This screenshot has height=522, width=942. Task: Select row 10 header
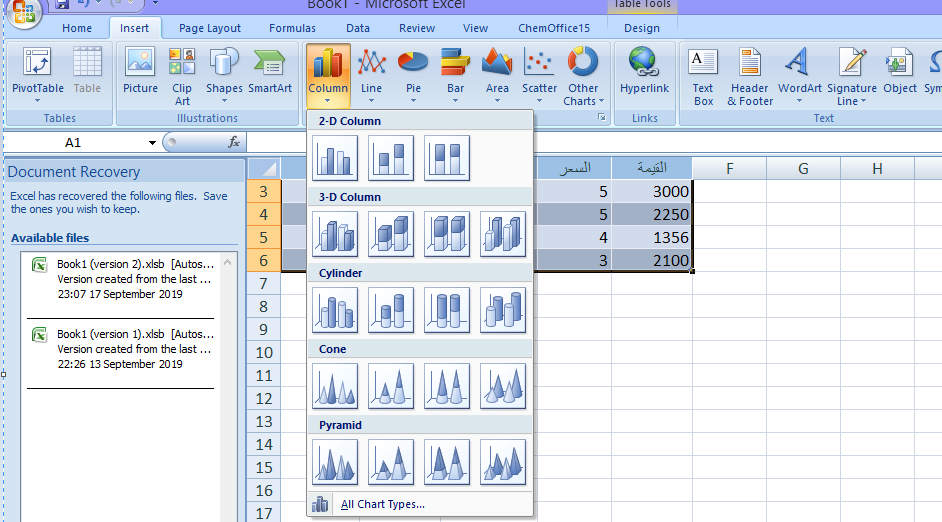coord(264,353)
